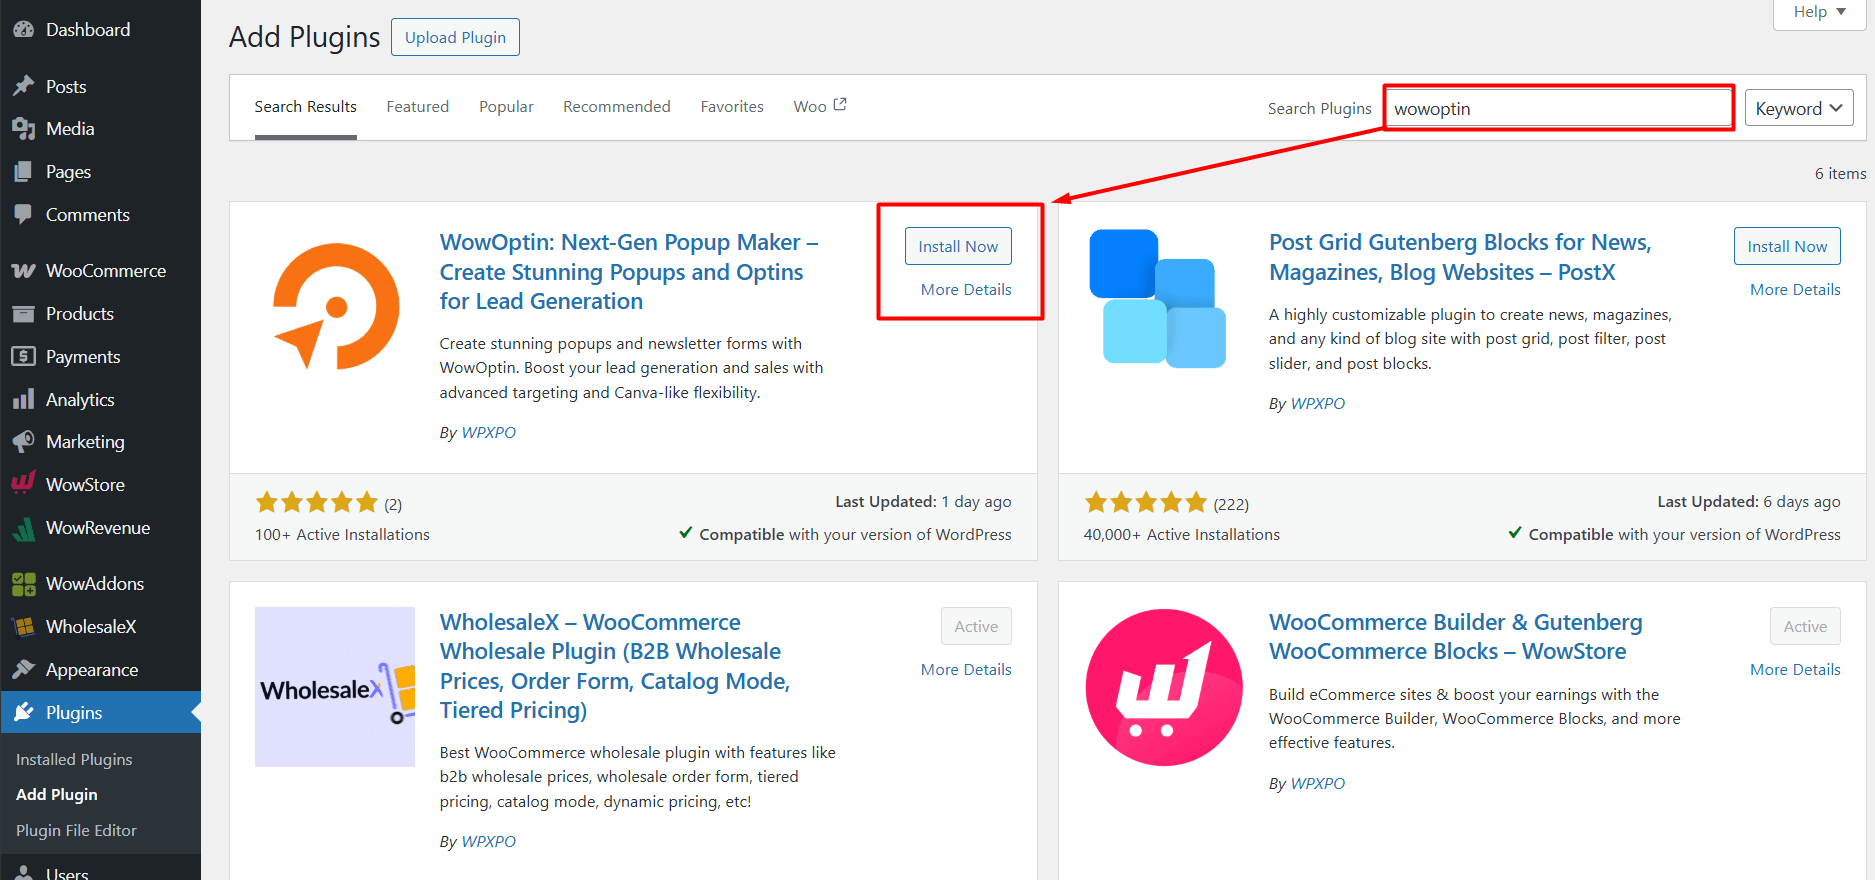The image size is (1875, 880).
Task: Expand the Help dropdown tab
Action: point(1819,13)
